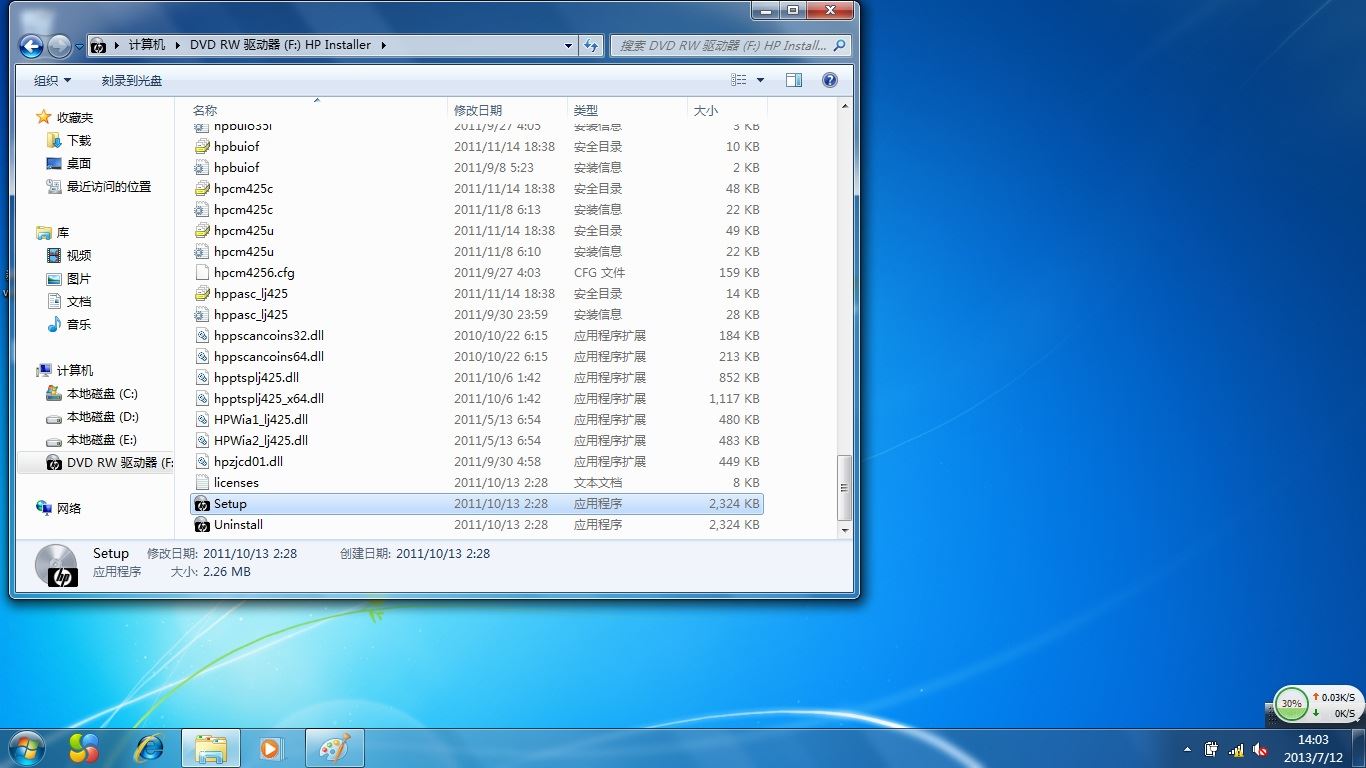Open Internet Explorer from taskbar
1366x768 pixels.
click(149, 748)
